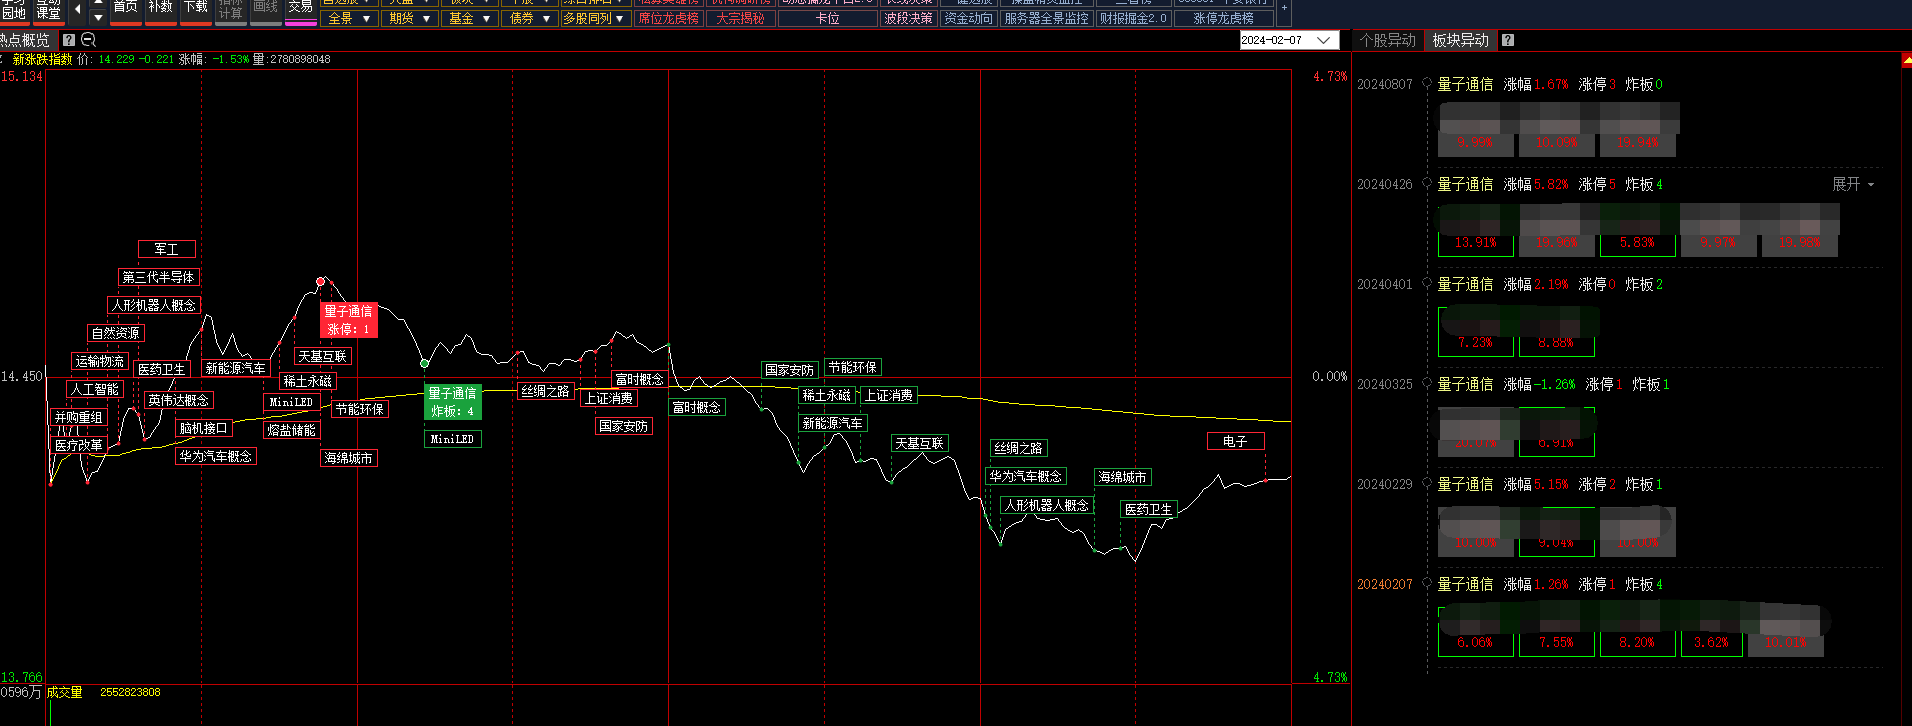Open the 期货 dropdown menu
The width and height of the screenshot is (1912, 726).
[x=409, y=18]
